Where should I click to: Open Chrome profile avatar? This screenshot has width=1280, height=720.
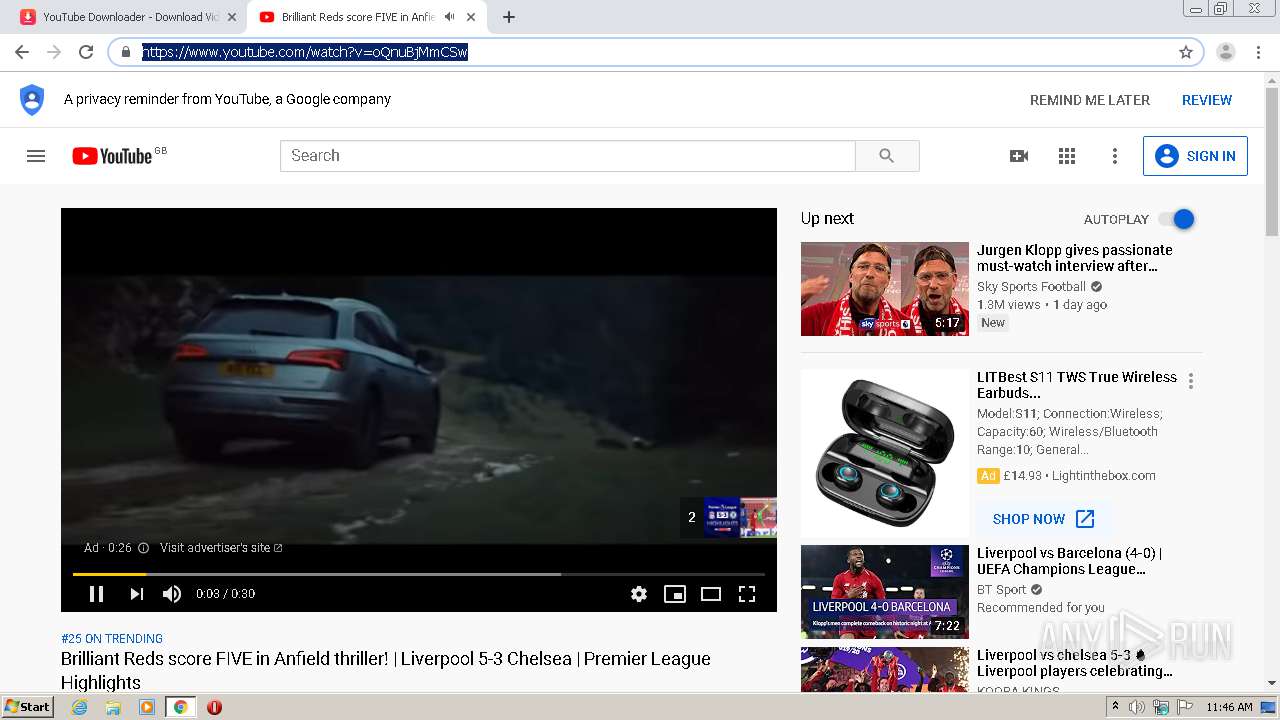(1226, 52)
